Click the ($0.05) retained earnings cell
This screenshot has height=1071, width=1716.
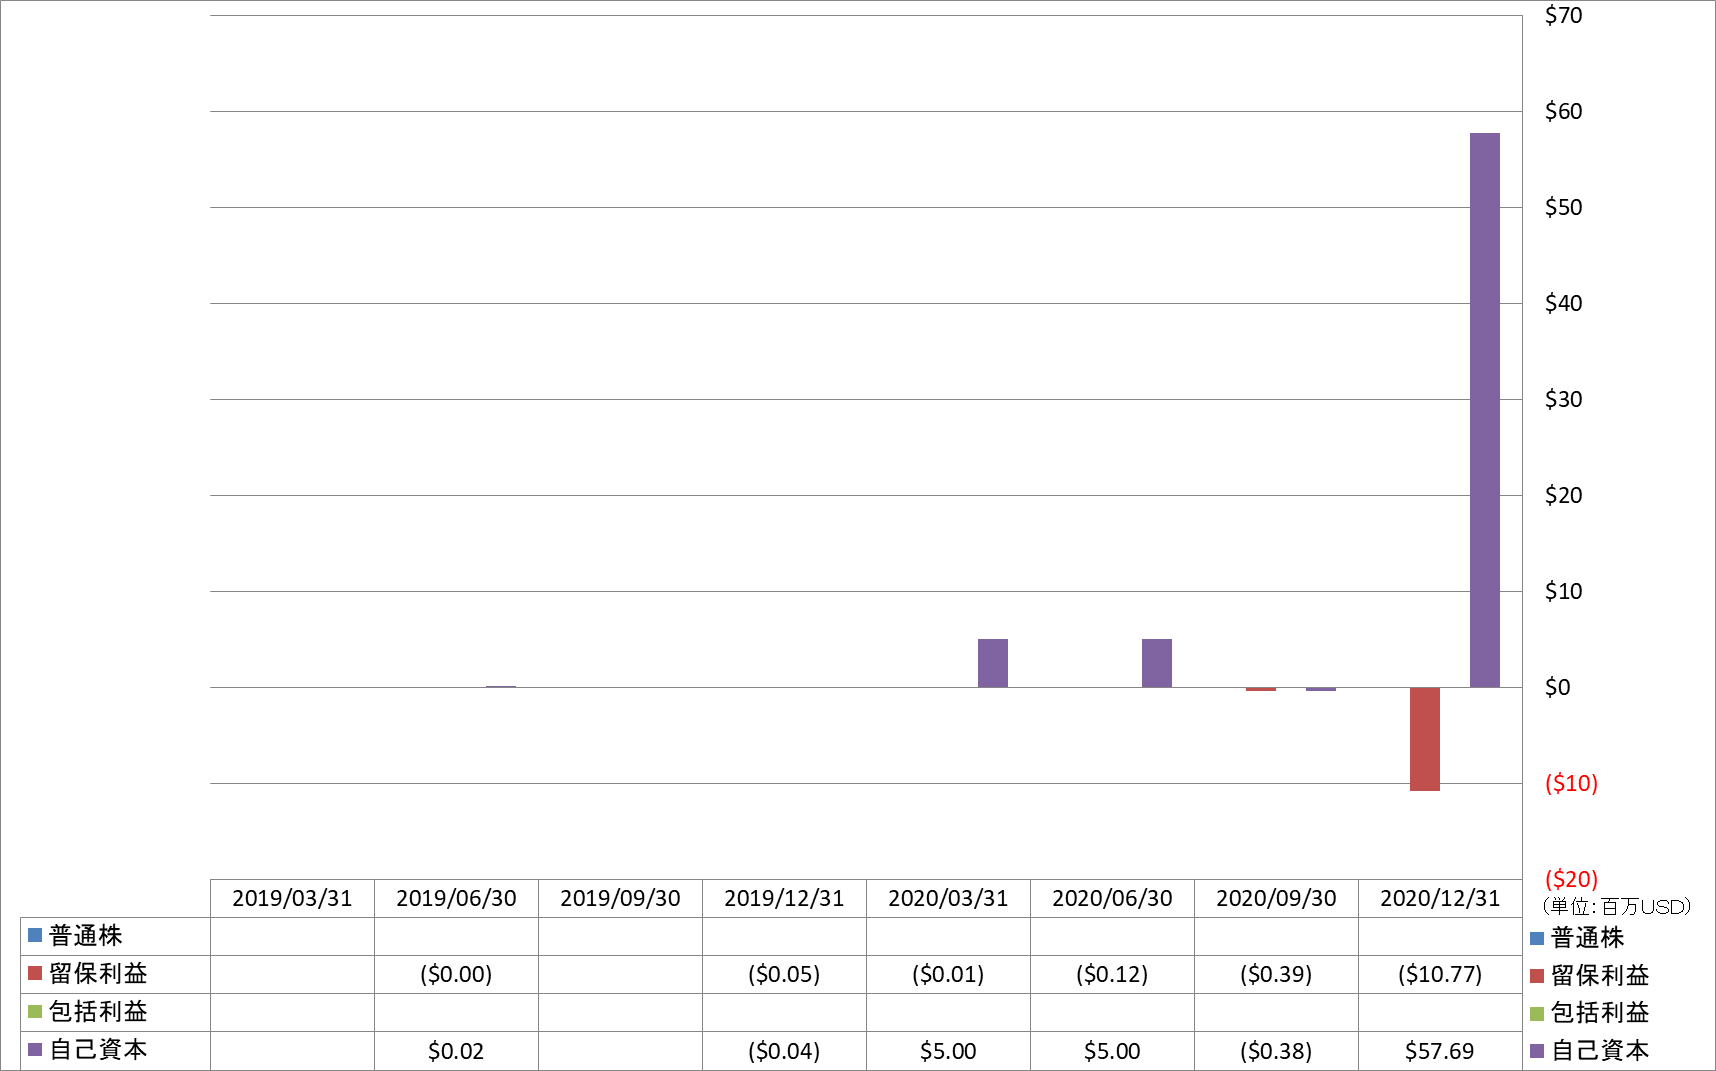784,974
